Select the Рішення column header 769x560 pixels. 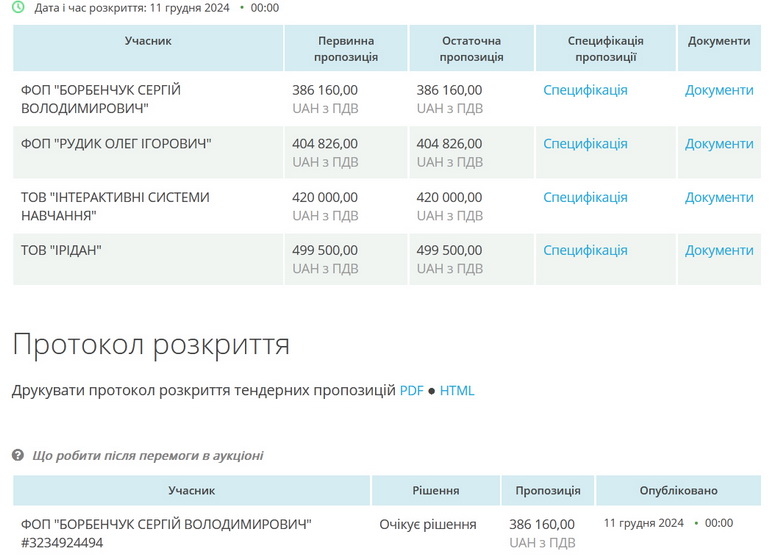pos(435,491)
